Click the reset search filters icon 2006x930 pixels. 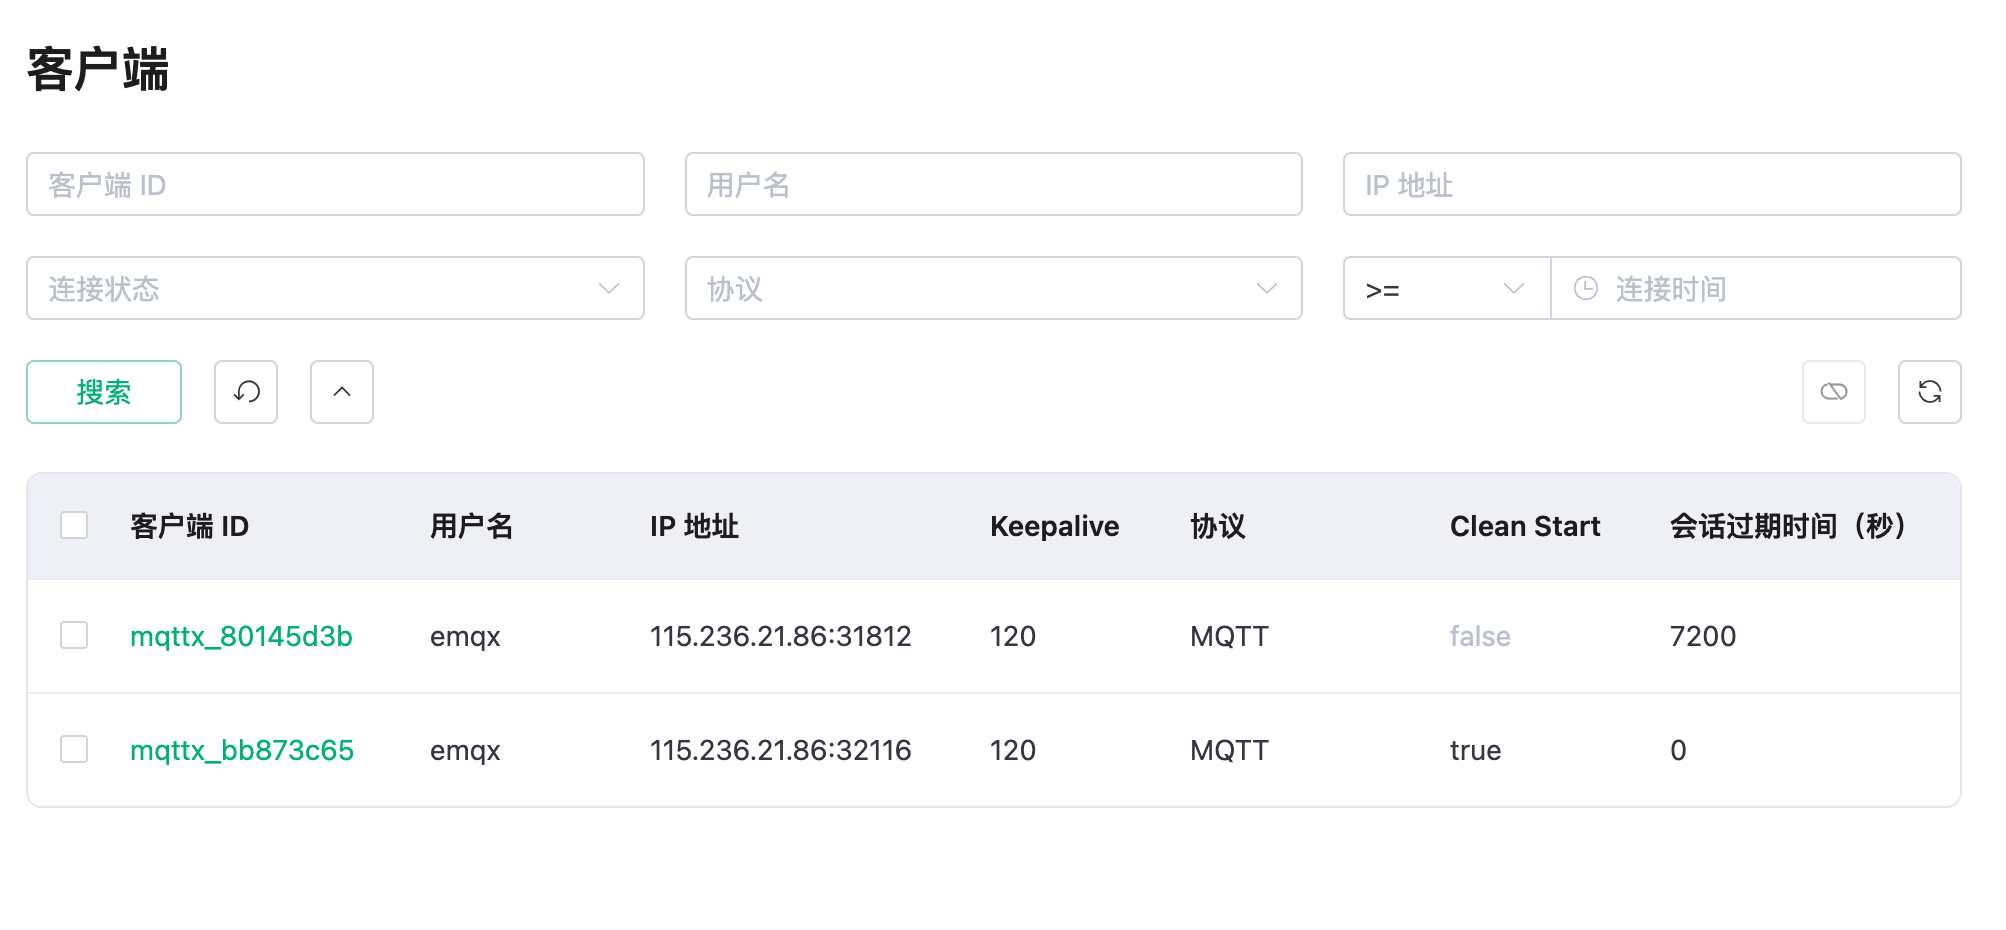coord(246,392)
